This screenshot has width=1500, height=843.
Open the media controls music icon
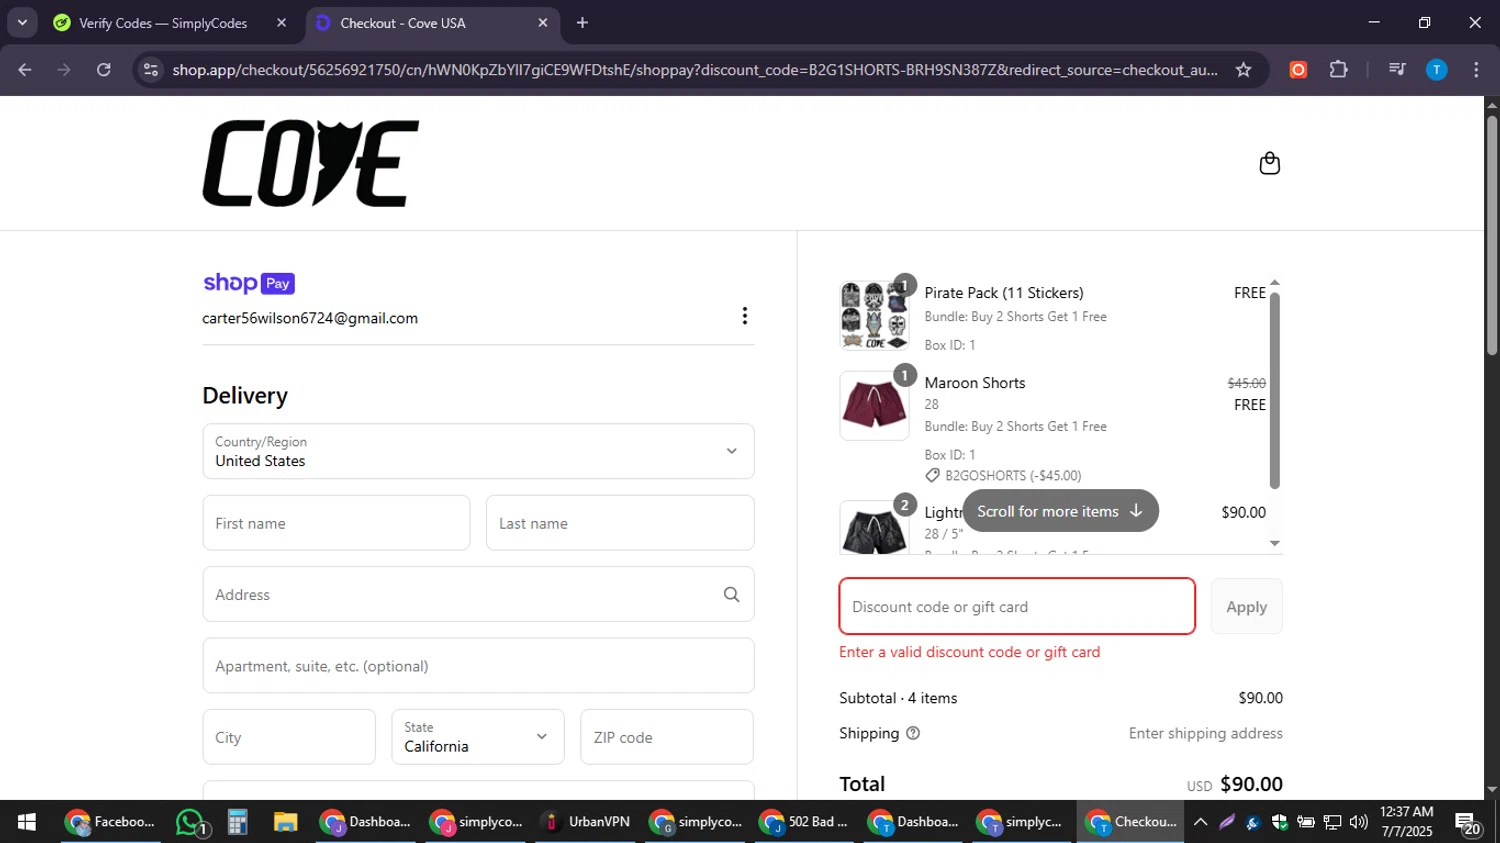click(x=1397, y=69)
